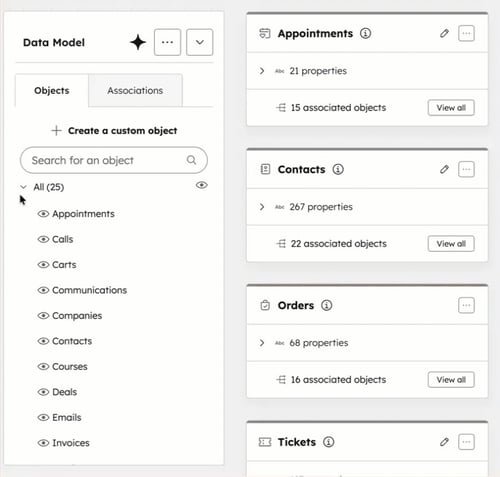Collapse the All (25) objects list
This screenshot has width=500, height=477.
[23, 187]
